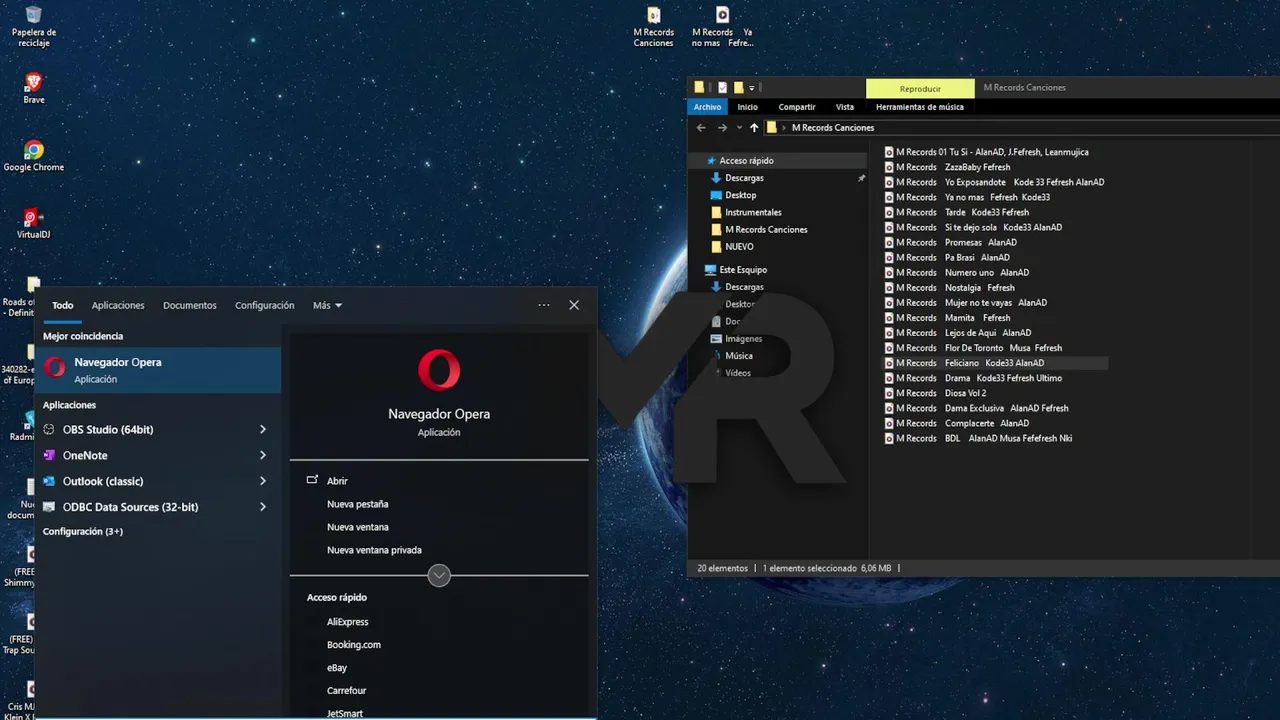Open the Vista ribbon tab

pyautogui.click(x=845, y=107)
